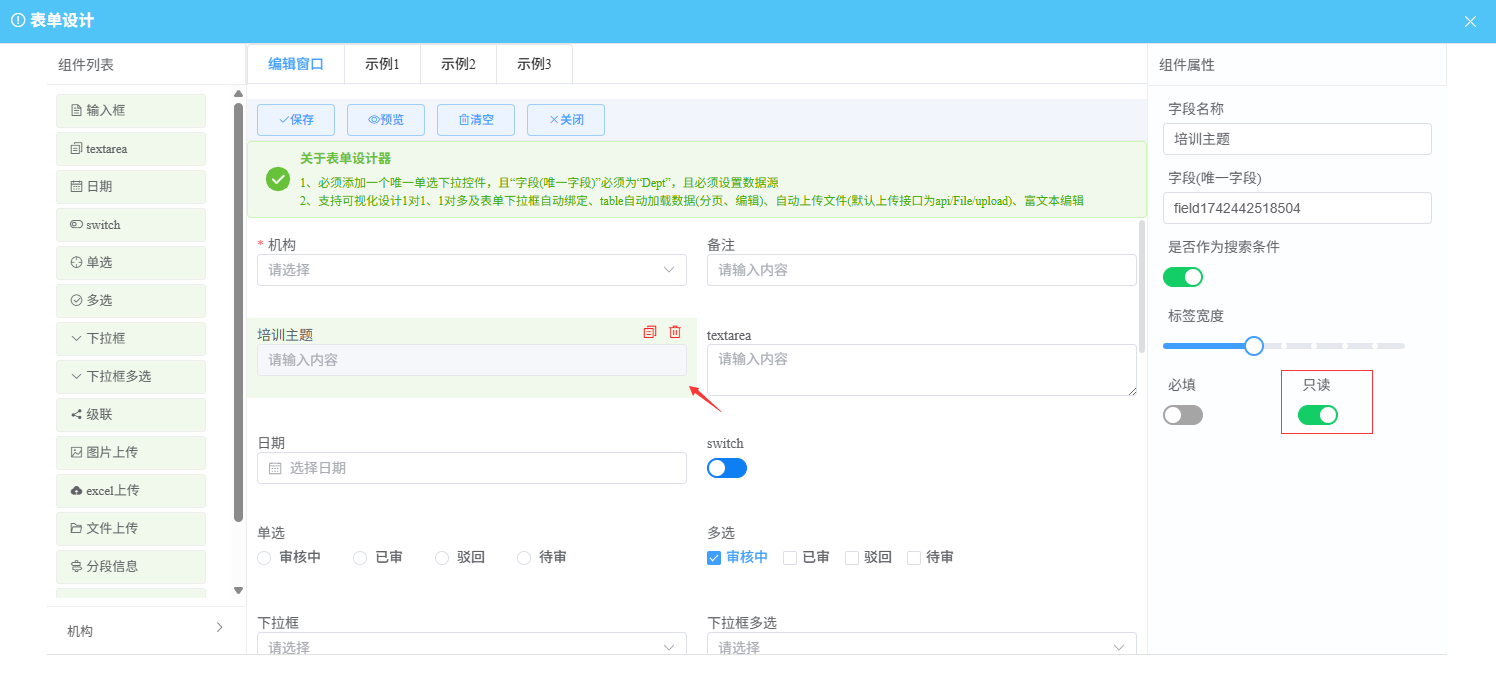Click the 字段(唯一字段) input field
Image resolution: width=1496 pixels, height=691 pixels.
tap(1297, 208)
